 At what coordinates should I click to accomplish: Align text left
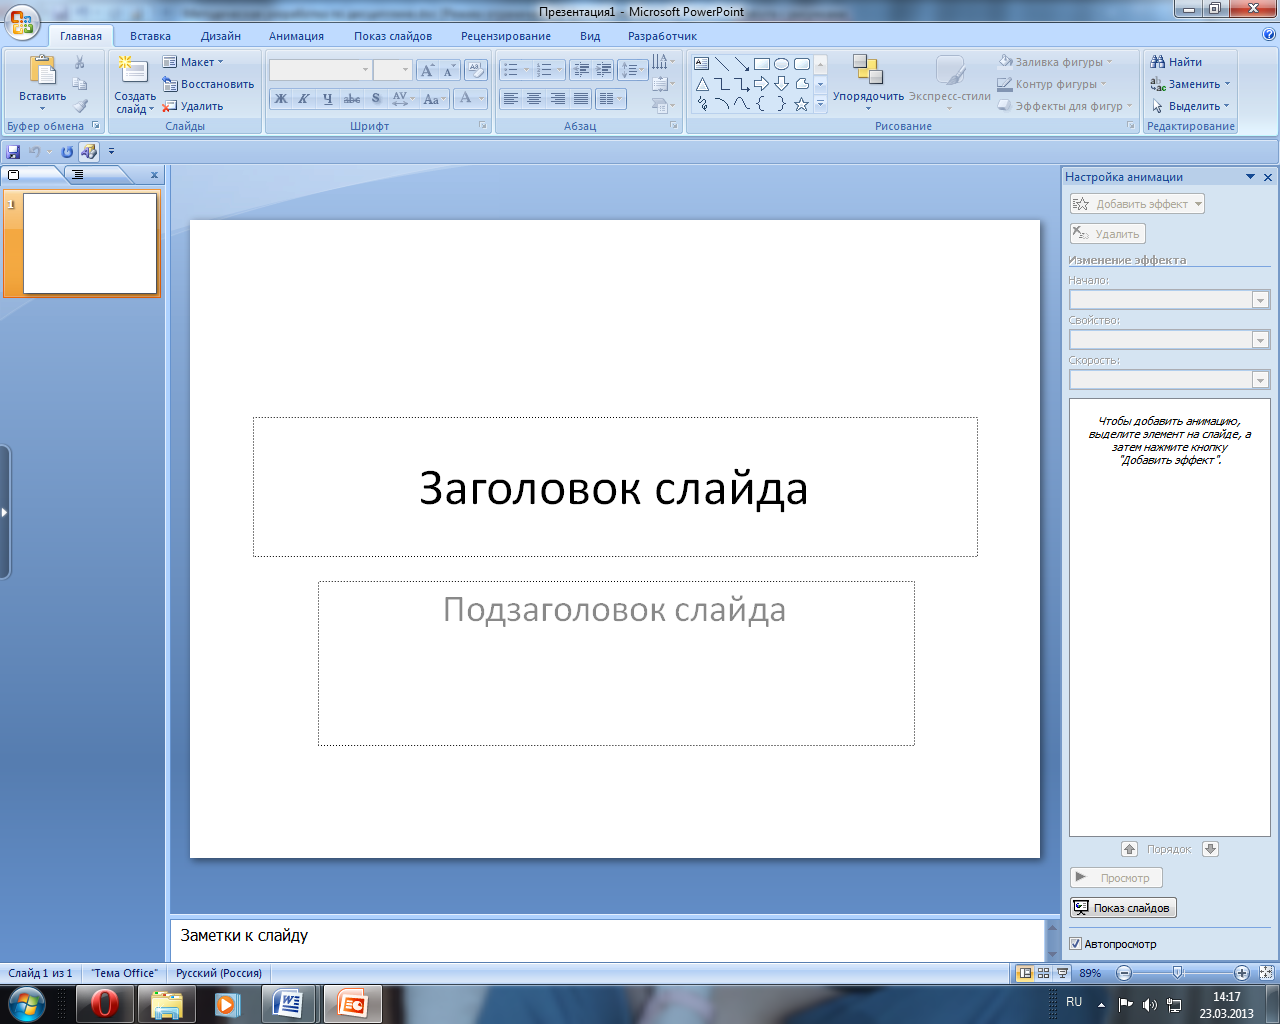pyautogui.click(x=510, y=99)
